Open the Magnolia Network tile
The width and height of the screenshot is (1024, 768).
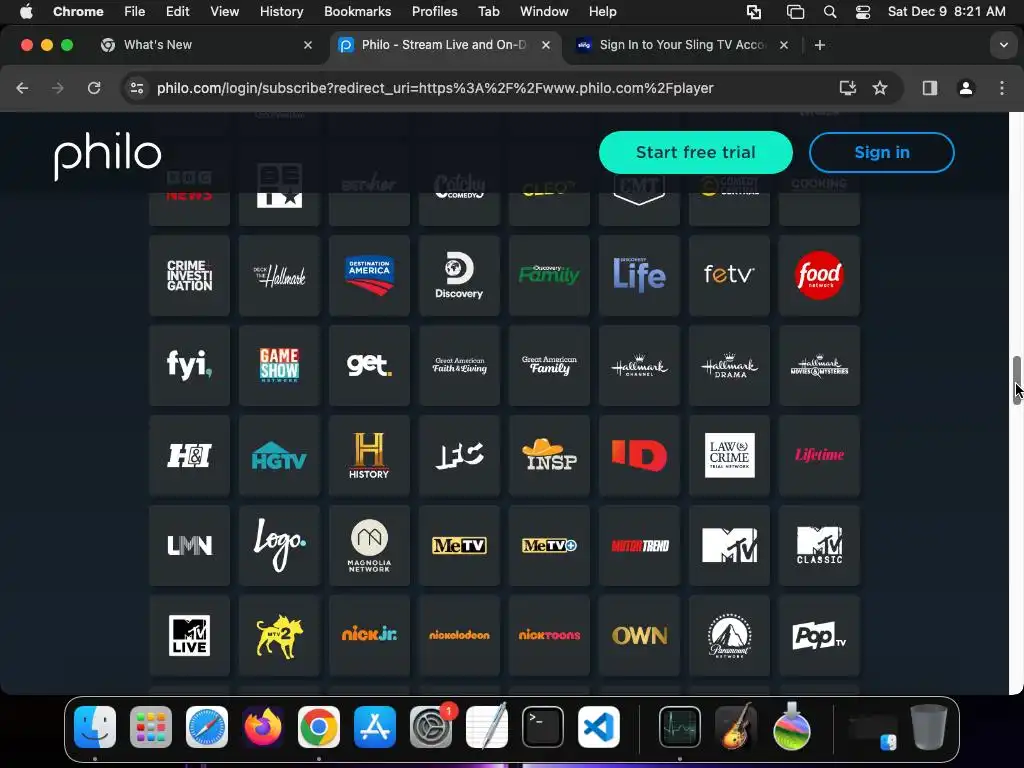click(x=370, y=546)
